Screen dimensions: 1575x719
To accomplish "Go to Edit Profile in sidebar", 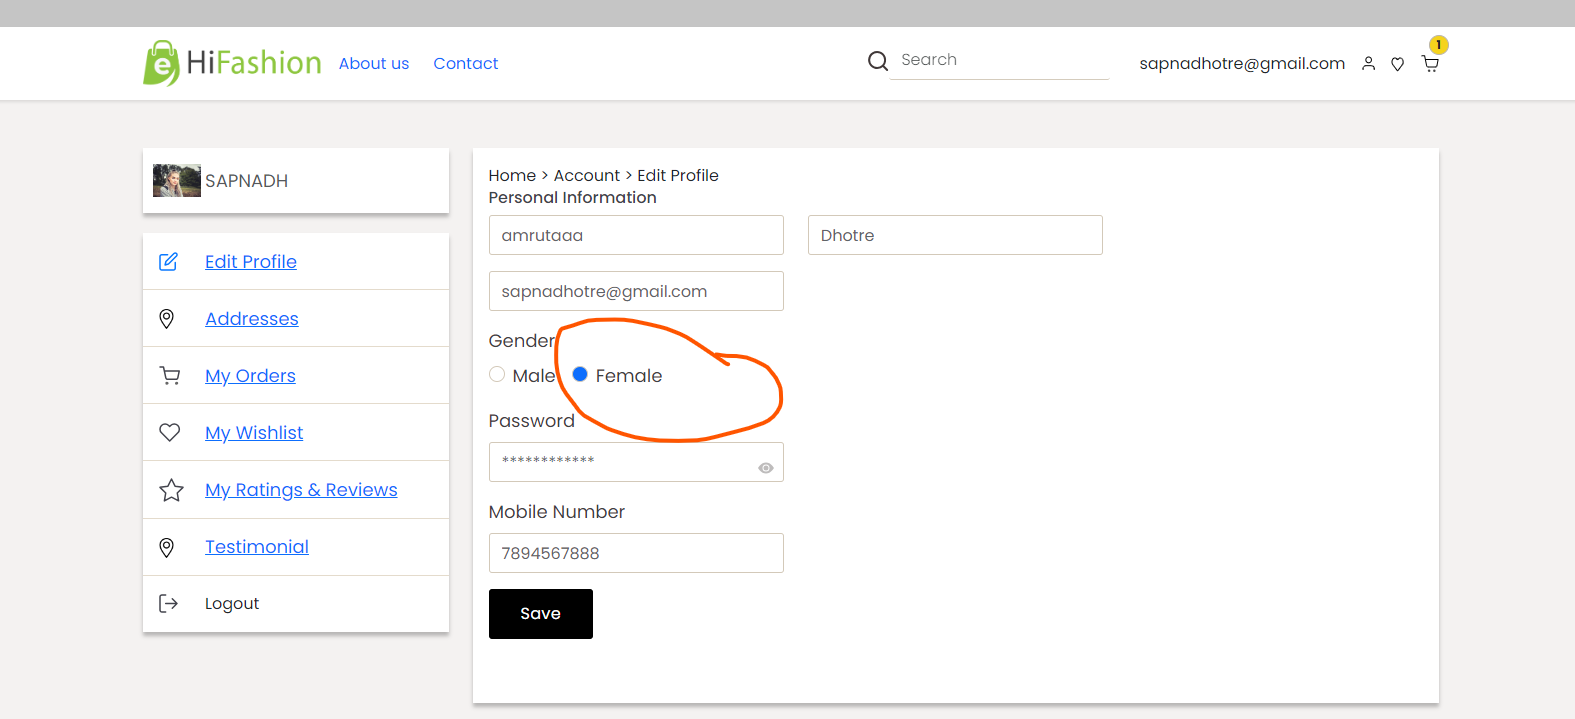I will [251, 262].
